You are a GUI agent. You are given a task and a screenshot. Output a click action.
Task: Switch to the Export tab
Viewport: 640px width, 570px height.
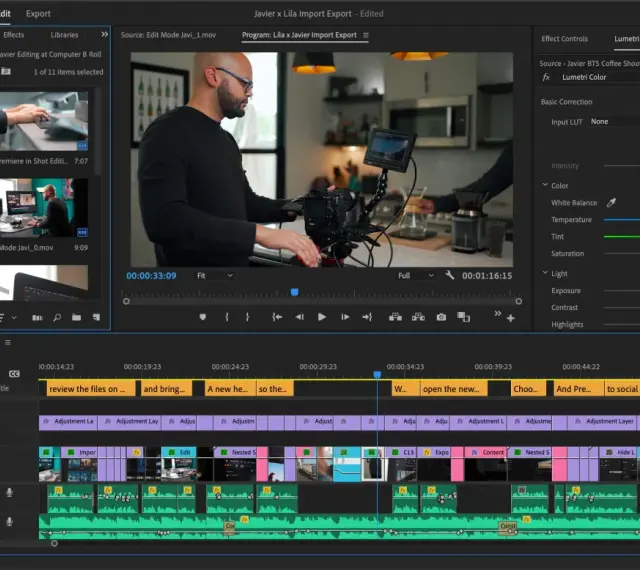click(x=38, y=13)
